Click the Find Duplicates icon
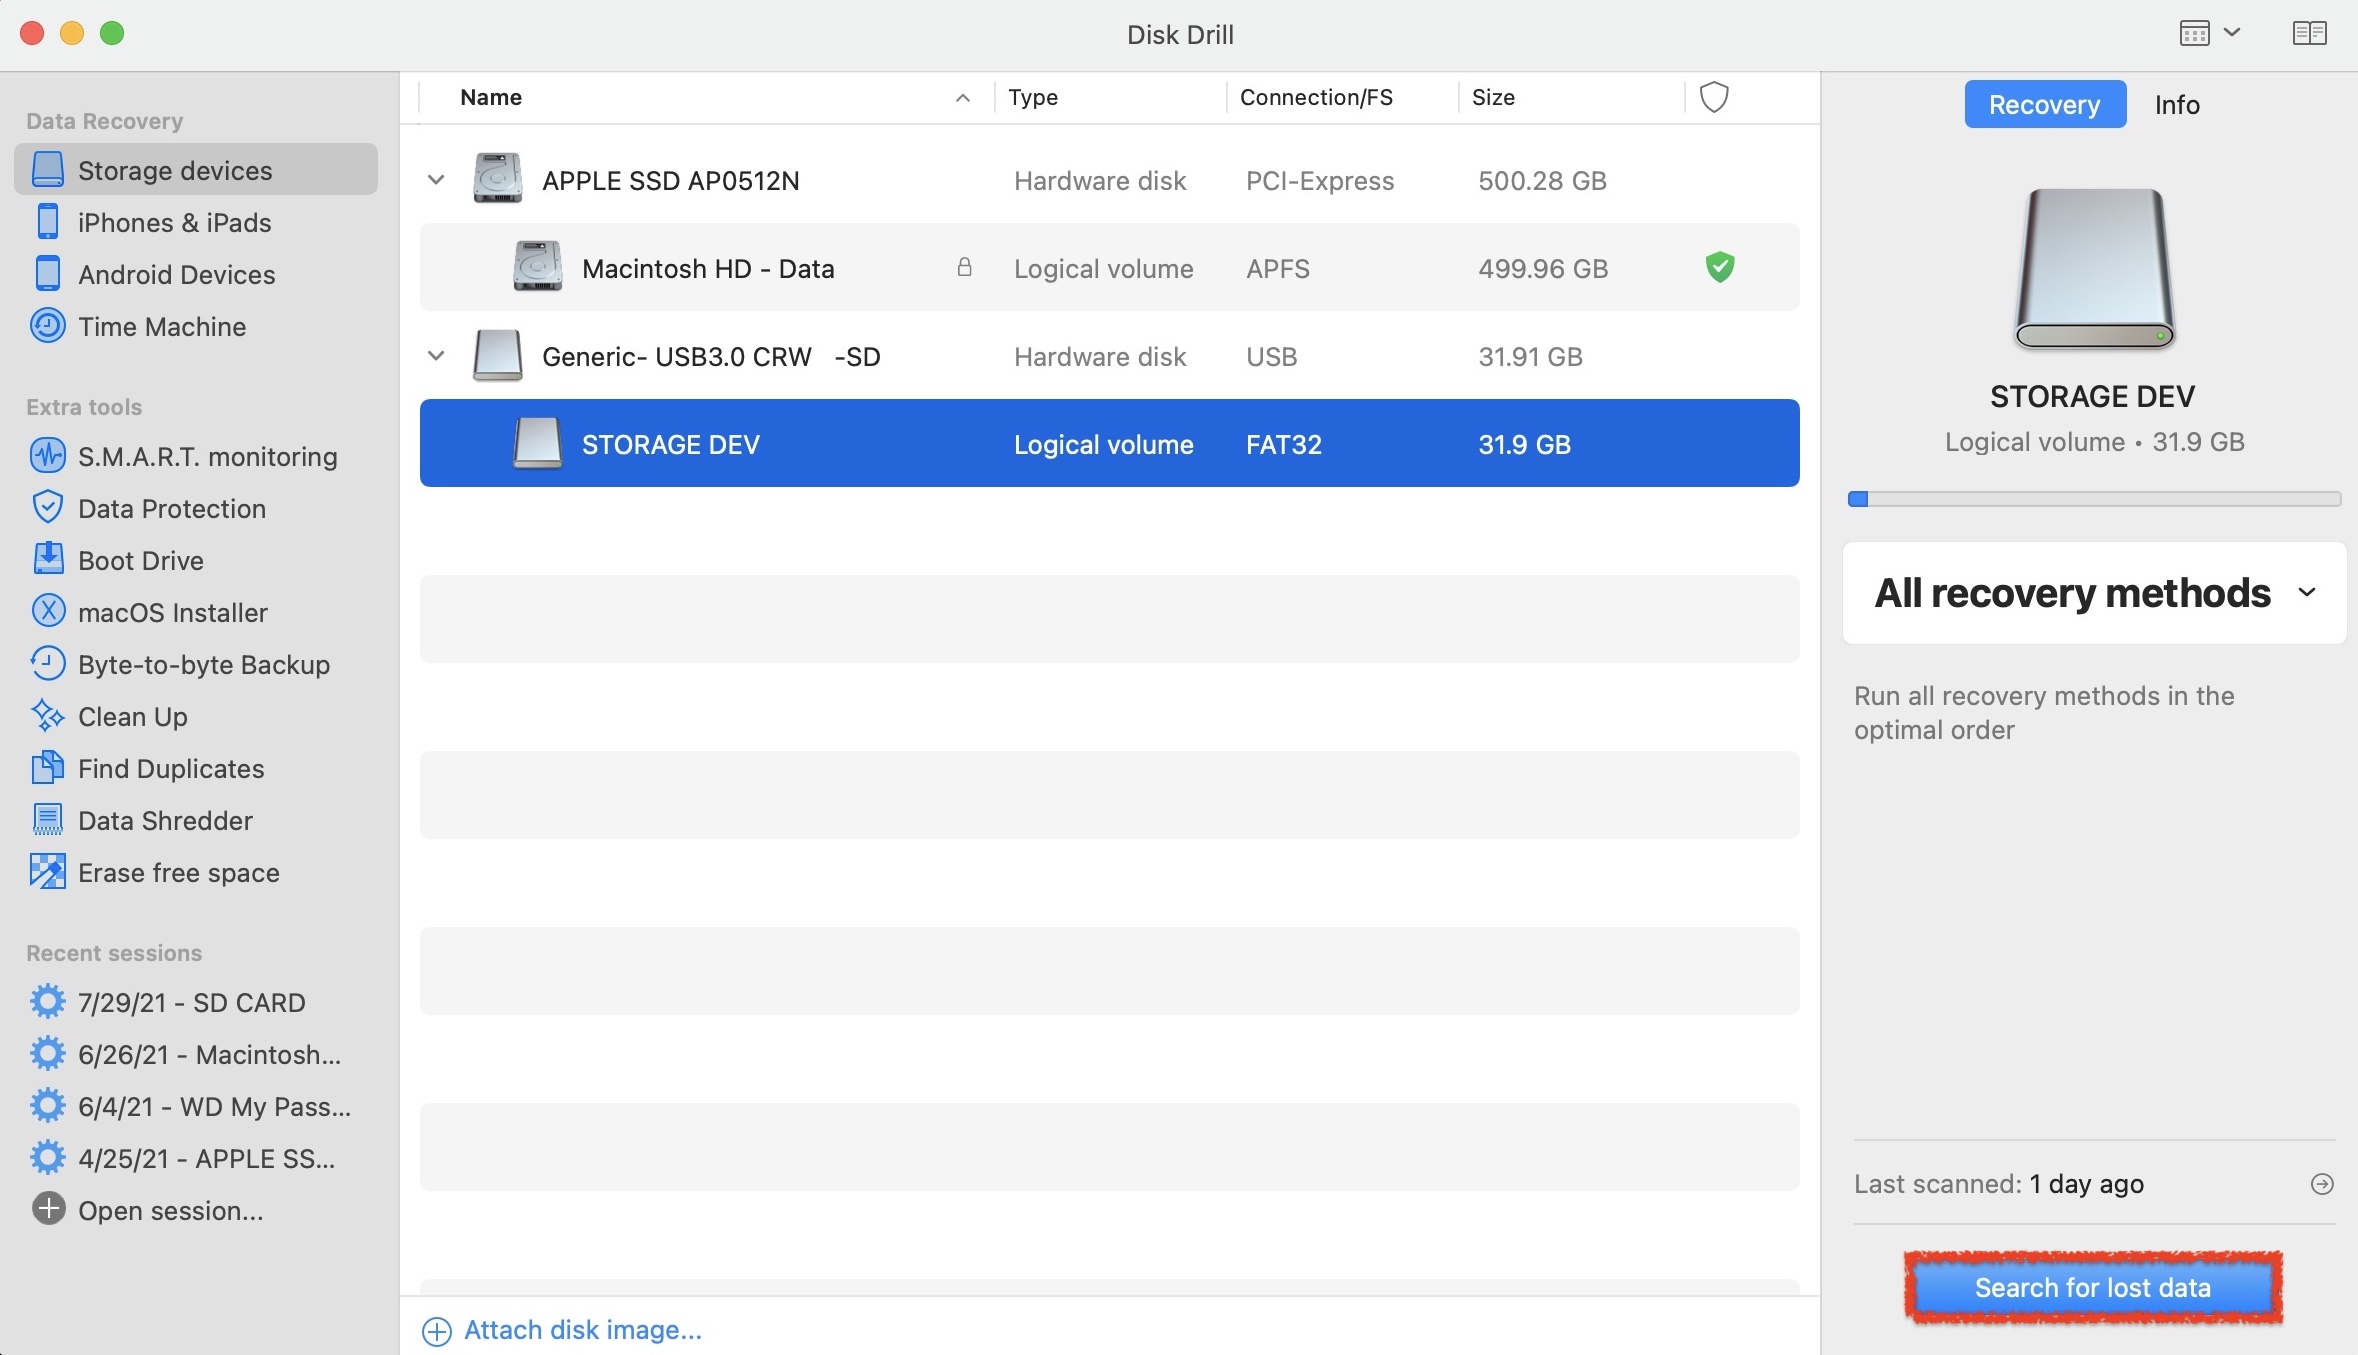Screen dimensions: 2358x1355 point(47,769)
